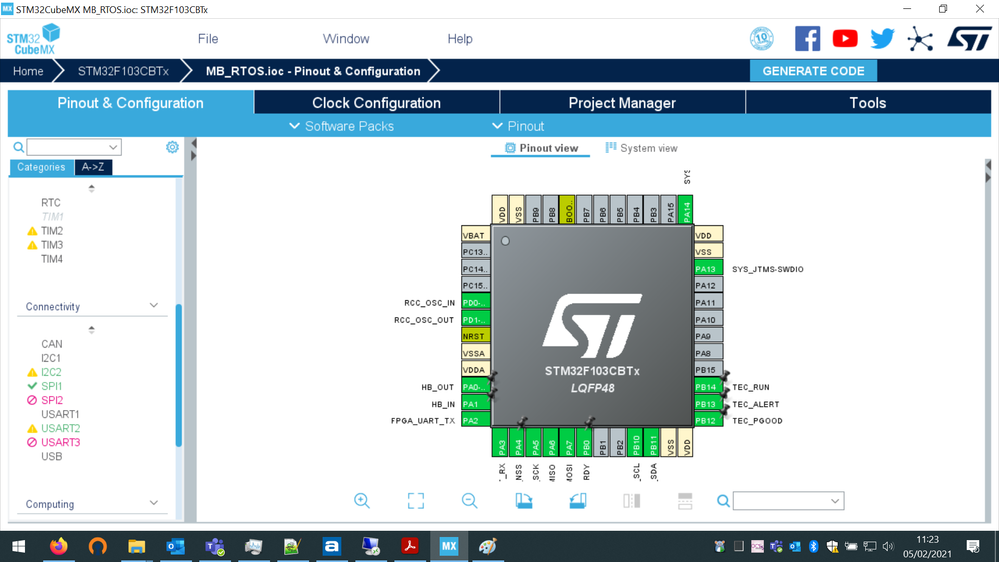Select the PA2 FPGA_UART_TX pin
This screenshot has width=999, height=562.
coord(475,421)
